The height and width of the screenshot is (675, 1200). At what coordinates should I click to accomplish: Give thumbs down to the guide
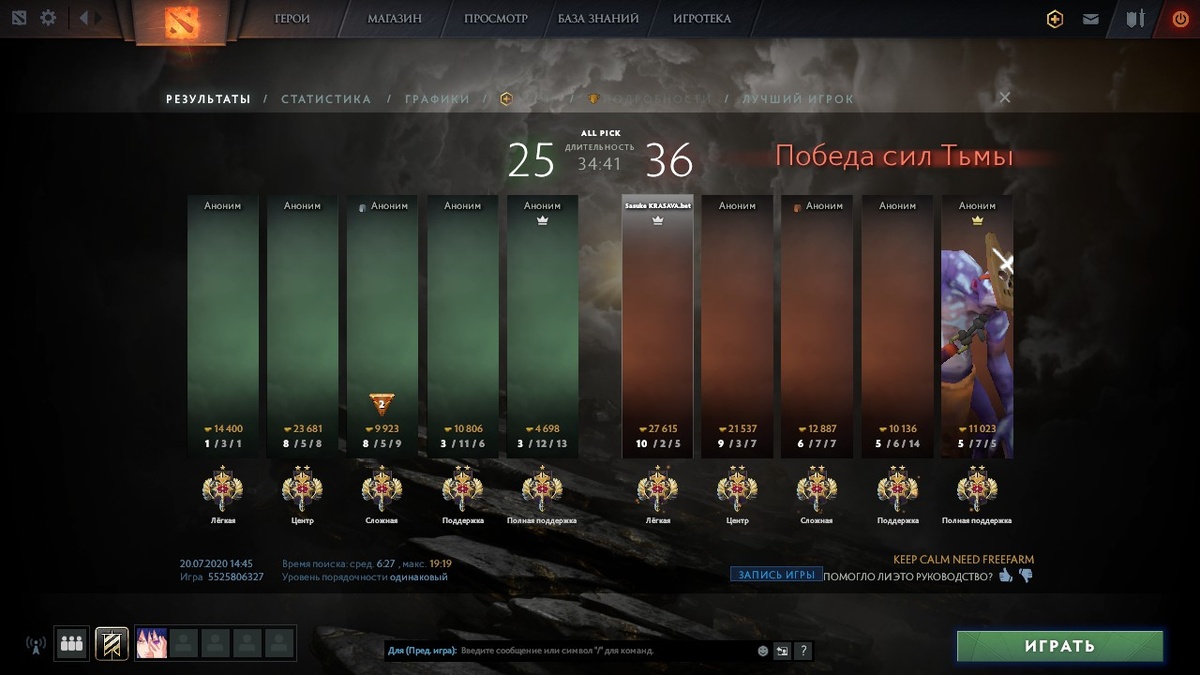tap(1025, 575)
